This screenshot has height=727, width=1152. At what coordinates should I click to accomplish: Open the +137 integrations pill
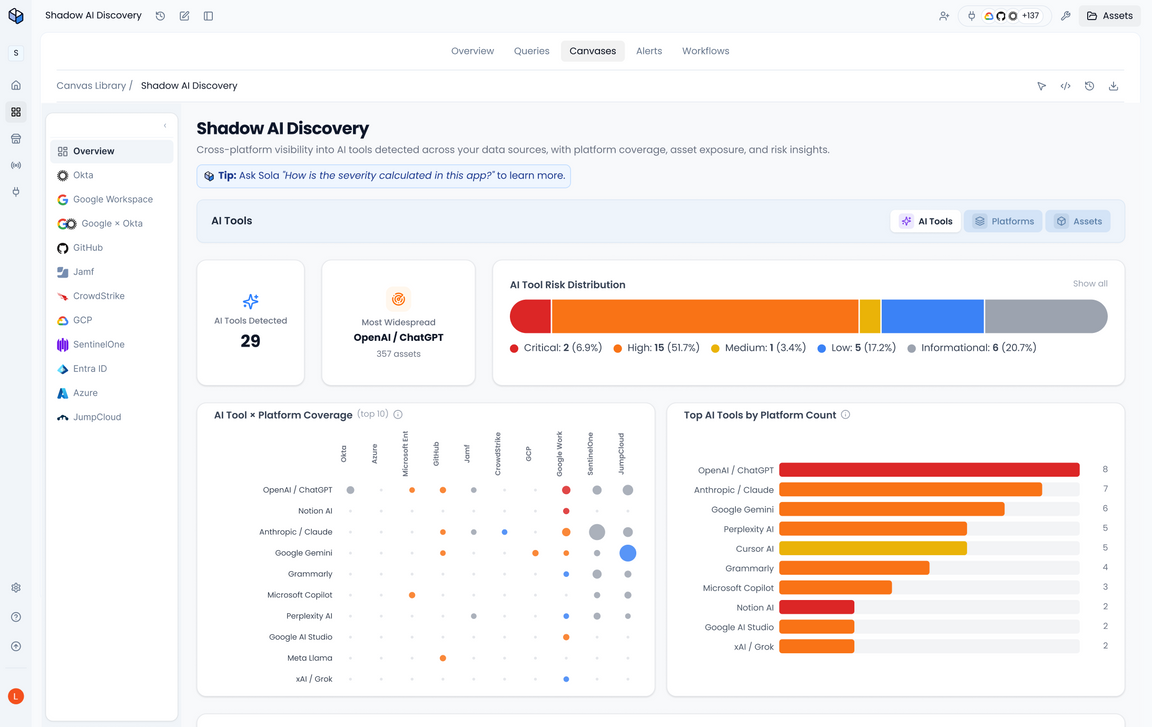point(1004,15)
